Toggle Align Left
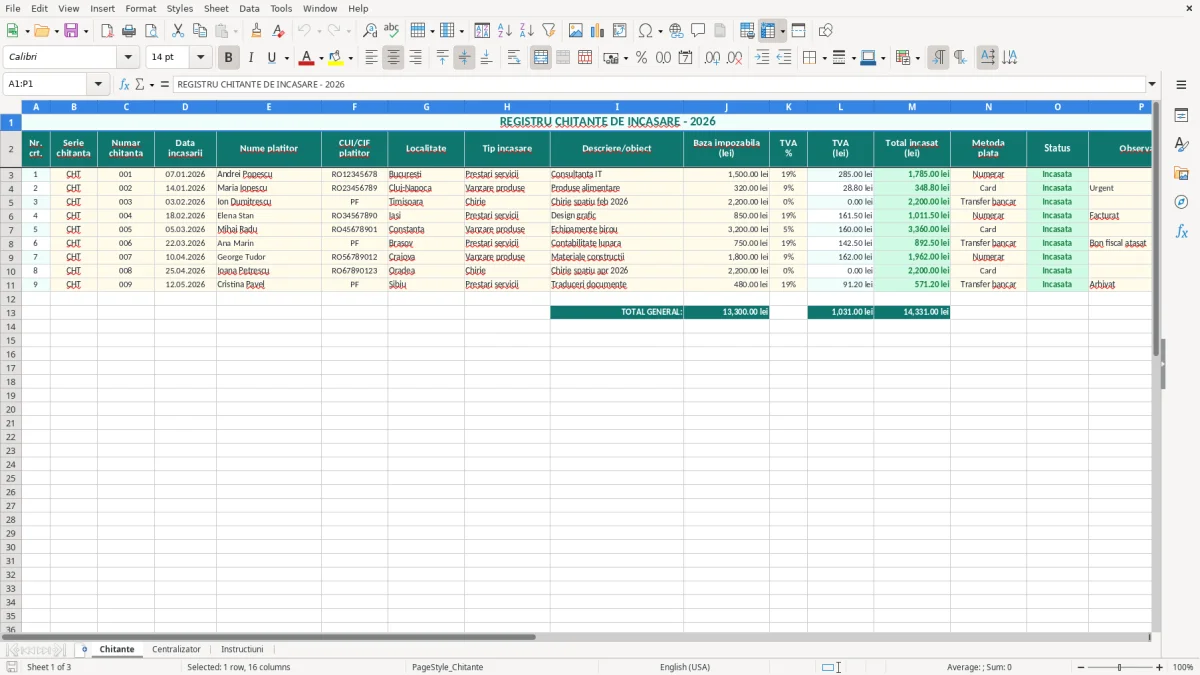The height and width of the screenshot is (675, 1200). 371,58
